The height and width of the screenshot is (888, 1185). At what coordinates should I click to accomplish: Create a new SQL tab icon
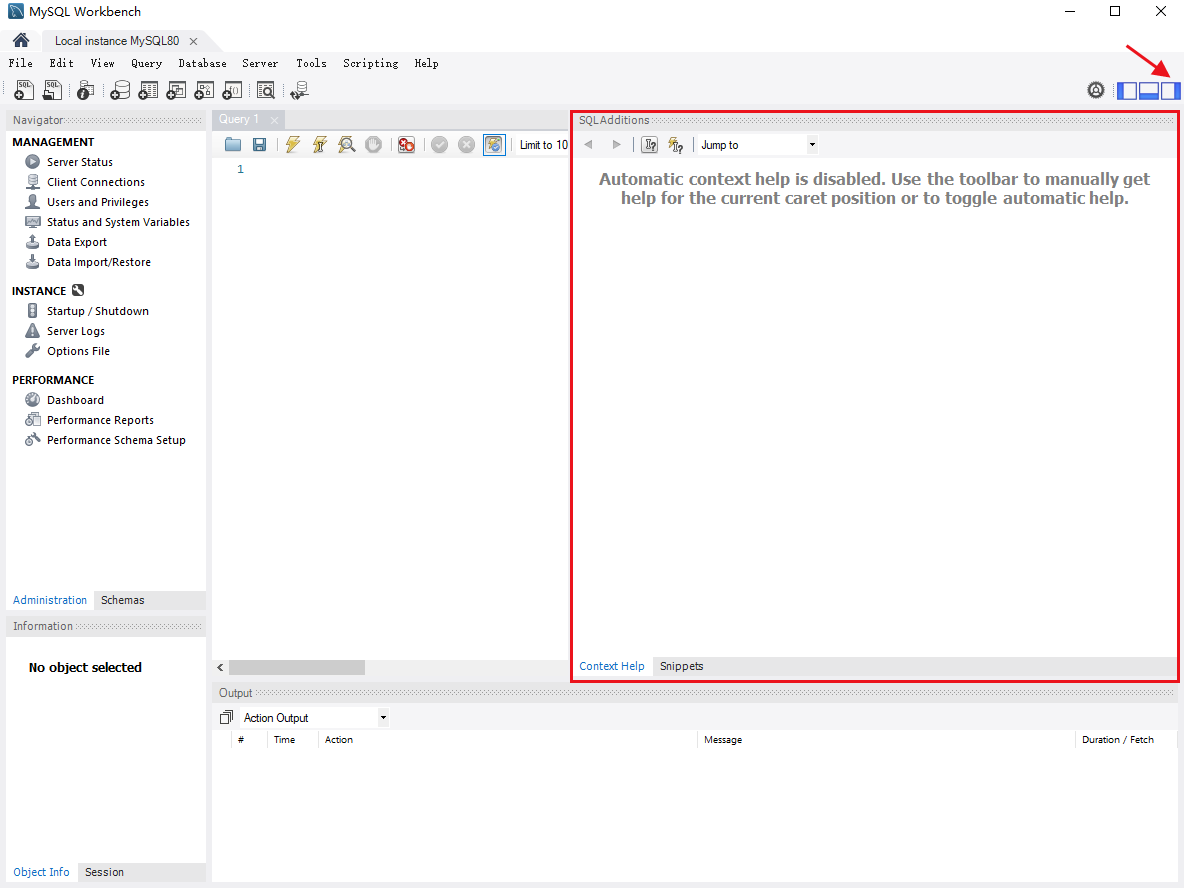pos(23,91)
